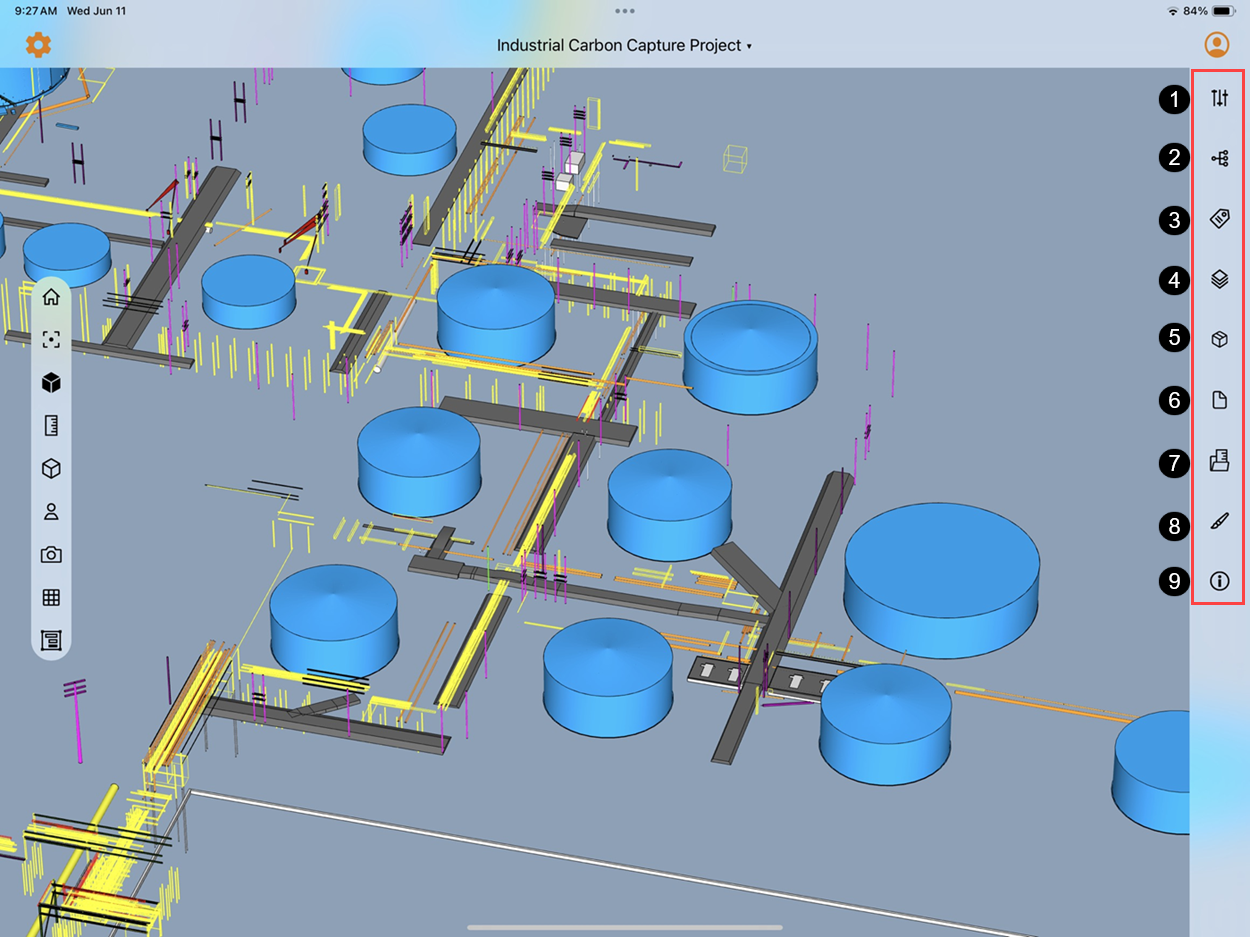
Task: Open the filter sliders panel icon
Action: pos(1219,99)
